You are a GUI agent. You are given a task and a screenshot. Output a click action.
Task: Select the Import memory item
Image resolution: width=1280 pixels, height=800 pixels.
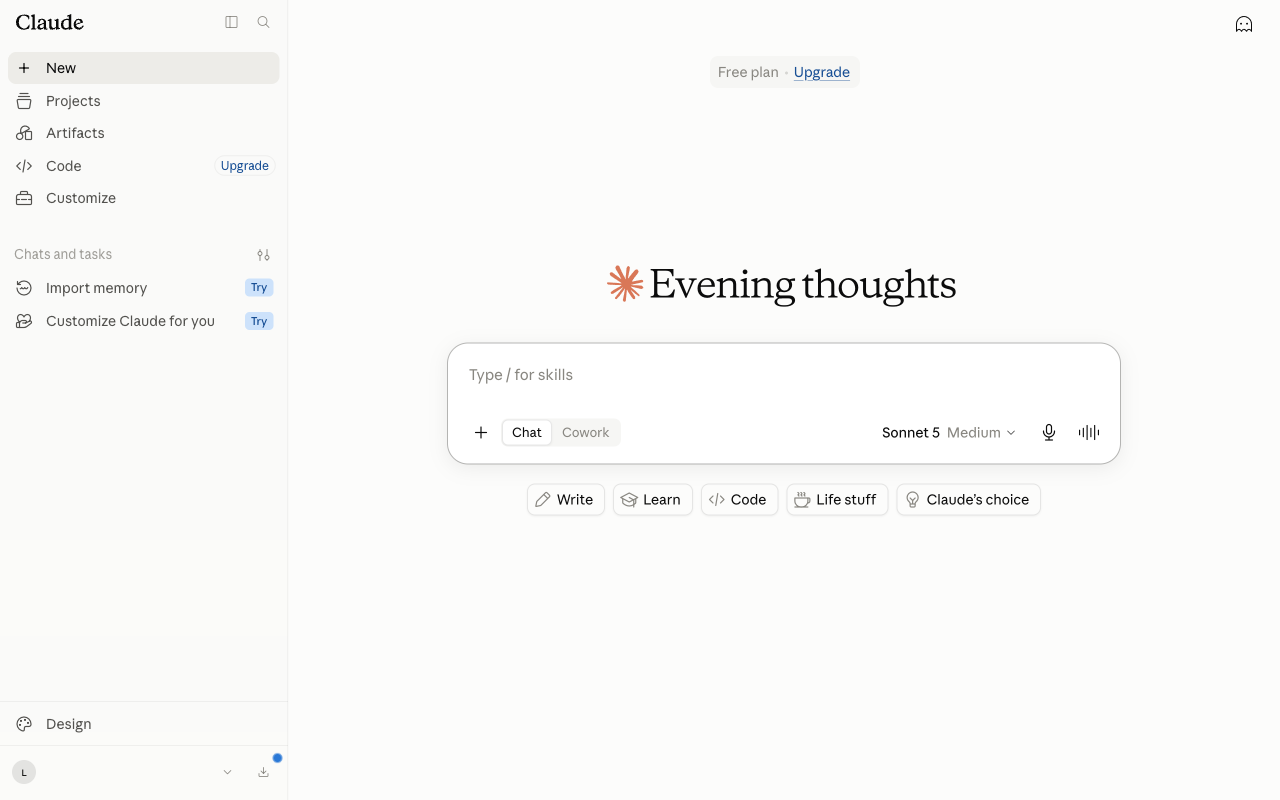(x=144, y=288)
